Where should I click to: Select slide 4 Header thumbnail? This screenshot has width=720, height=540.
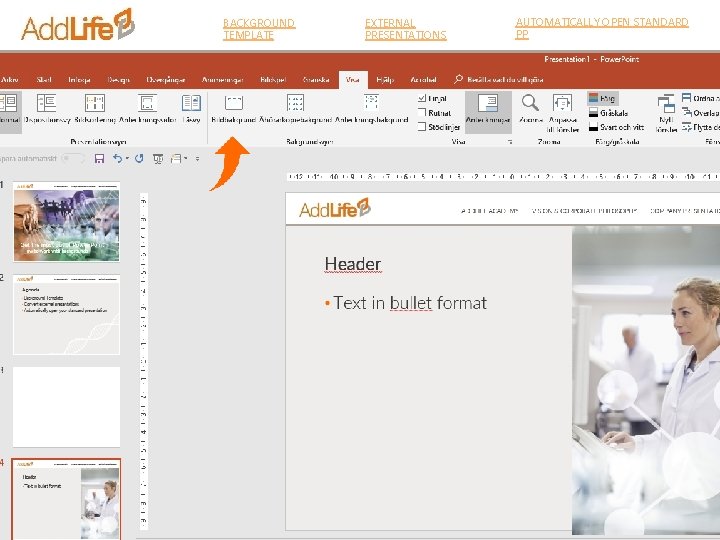tap(67, 499)
